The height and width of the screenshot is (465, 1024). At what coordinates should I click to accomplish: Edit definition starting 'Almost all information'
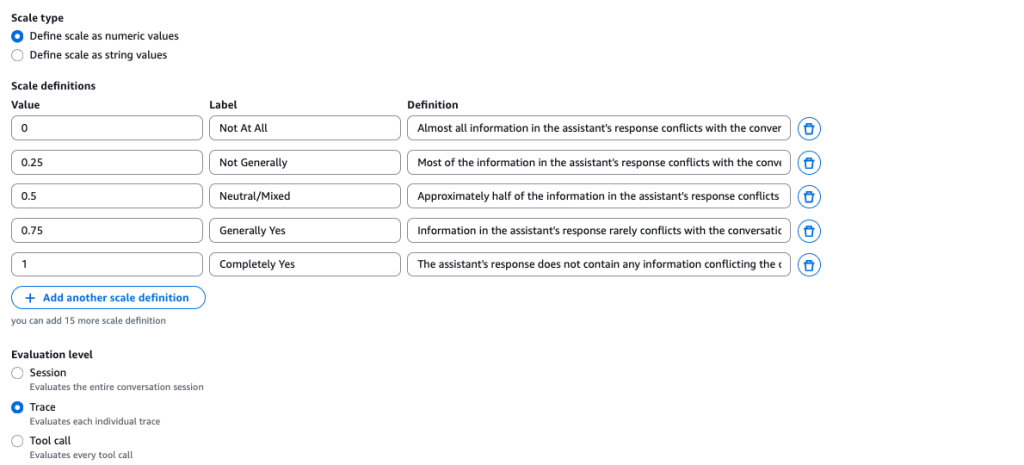tap(598, 128)
